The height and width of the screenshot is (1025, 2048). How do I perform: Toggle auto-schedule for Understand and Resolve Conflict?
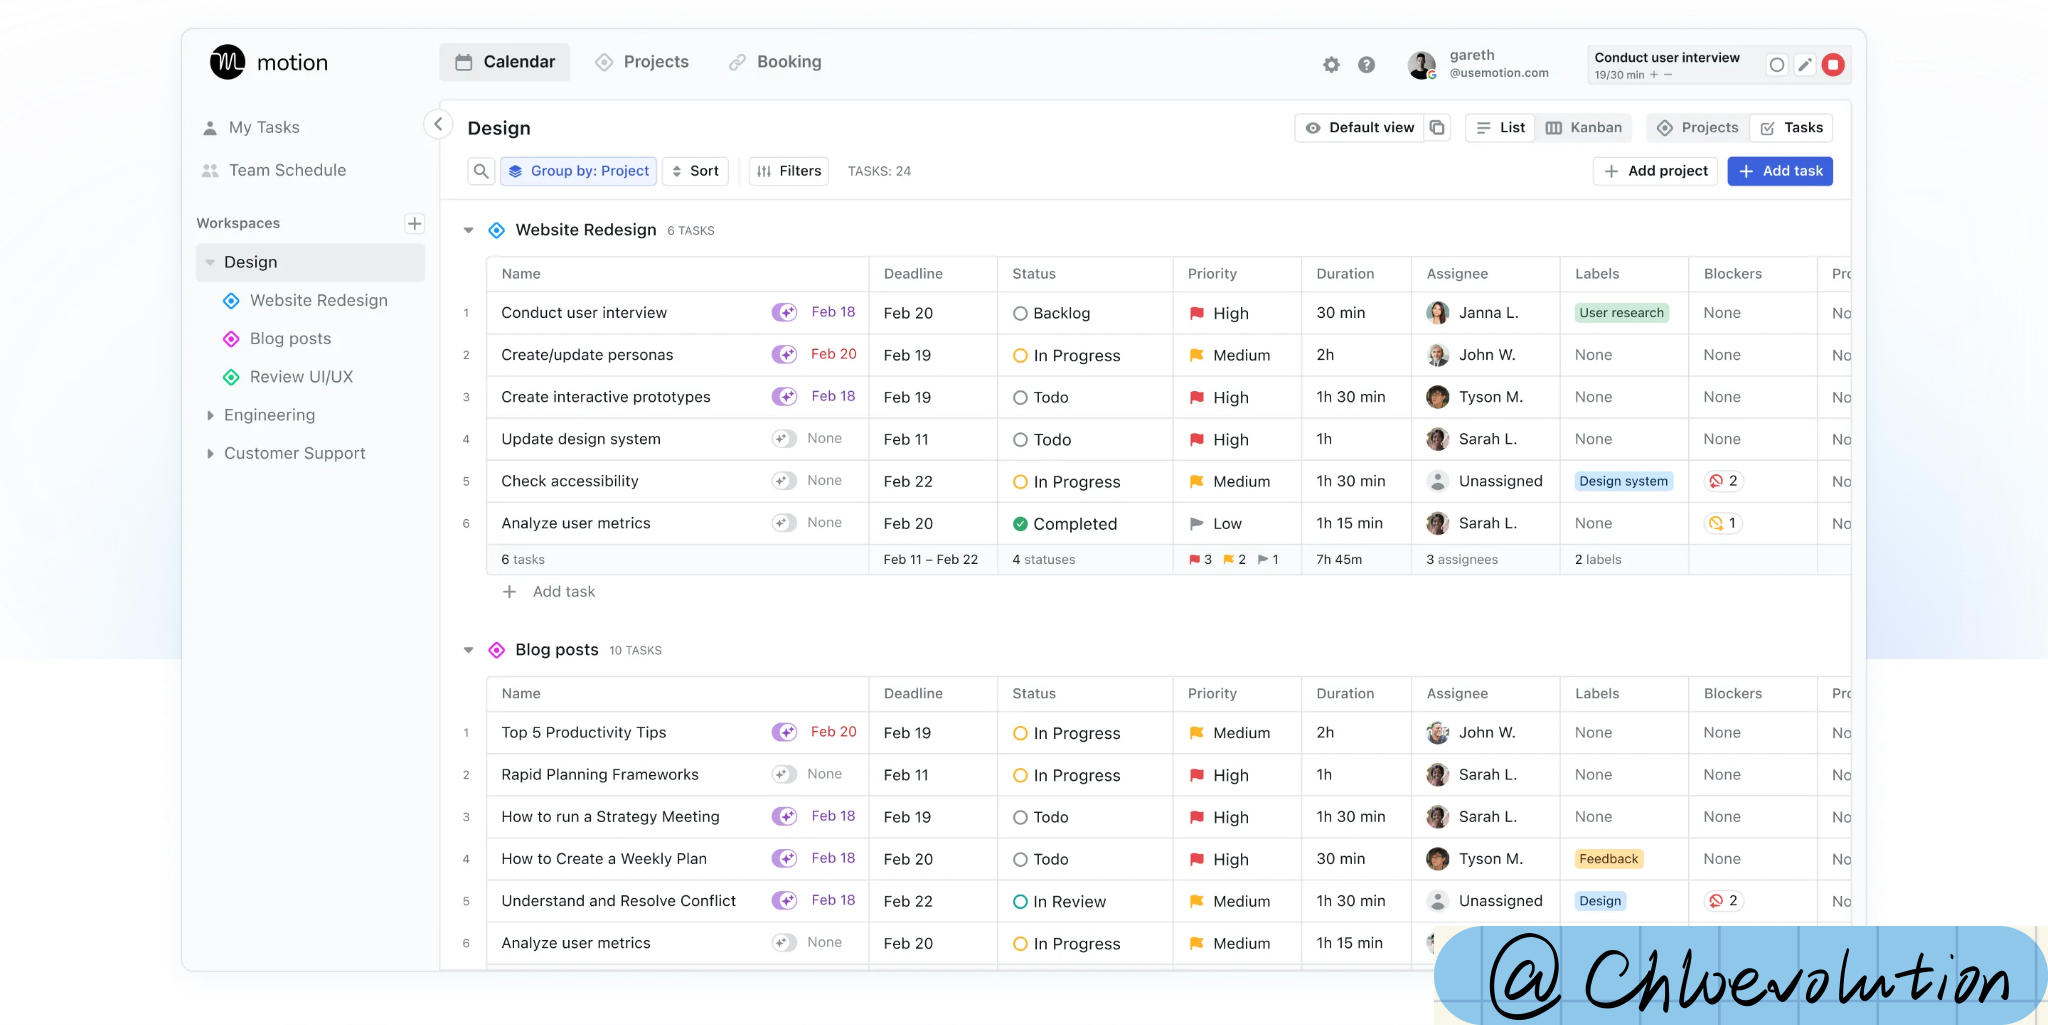pos(784,900)
